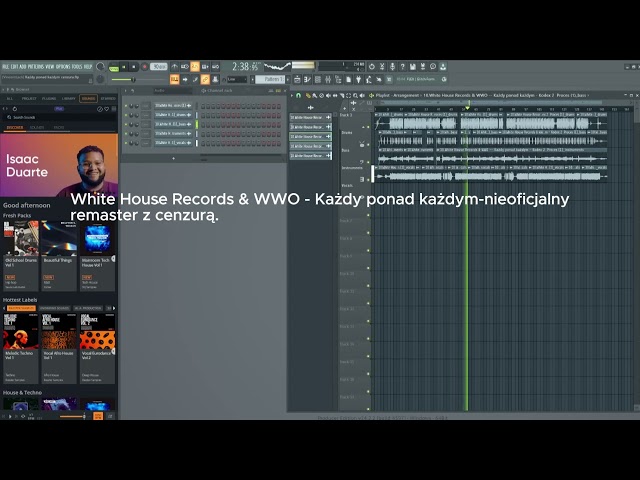
Task: Click the sample preview volume slider
Action: tap(73, 416)
